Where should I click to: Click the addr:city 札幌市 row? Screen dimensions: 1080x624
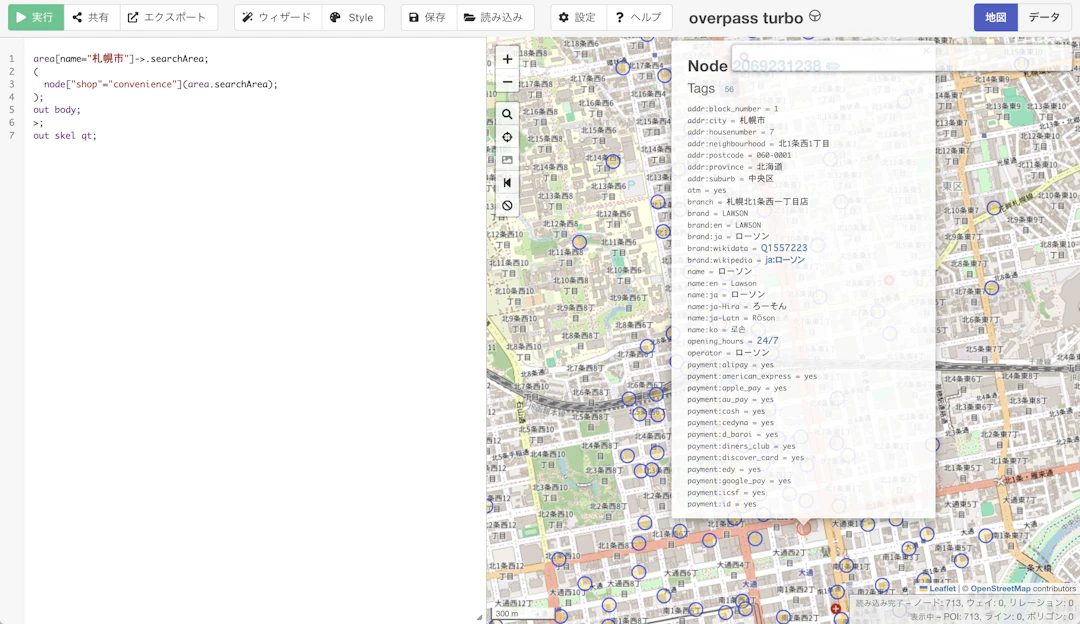pyautogui.click(x=726, y=121)
